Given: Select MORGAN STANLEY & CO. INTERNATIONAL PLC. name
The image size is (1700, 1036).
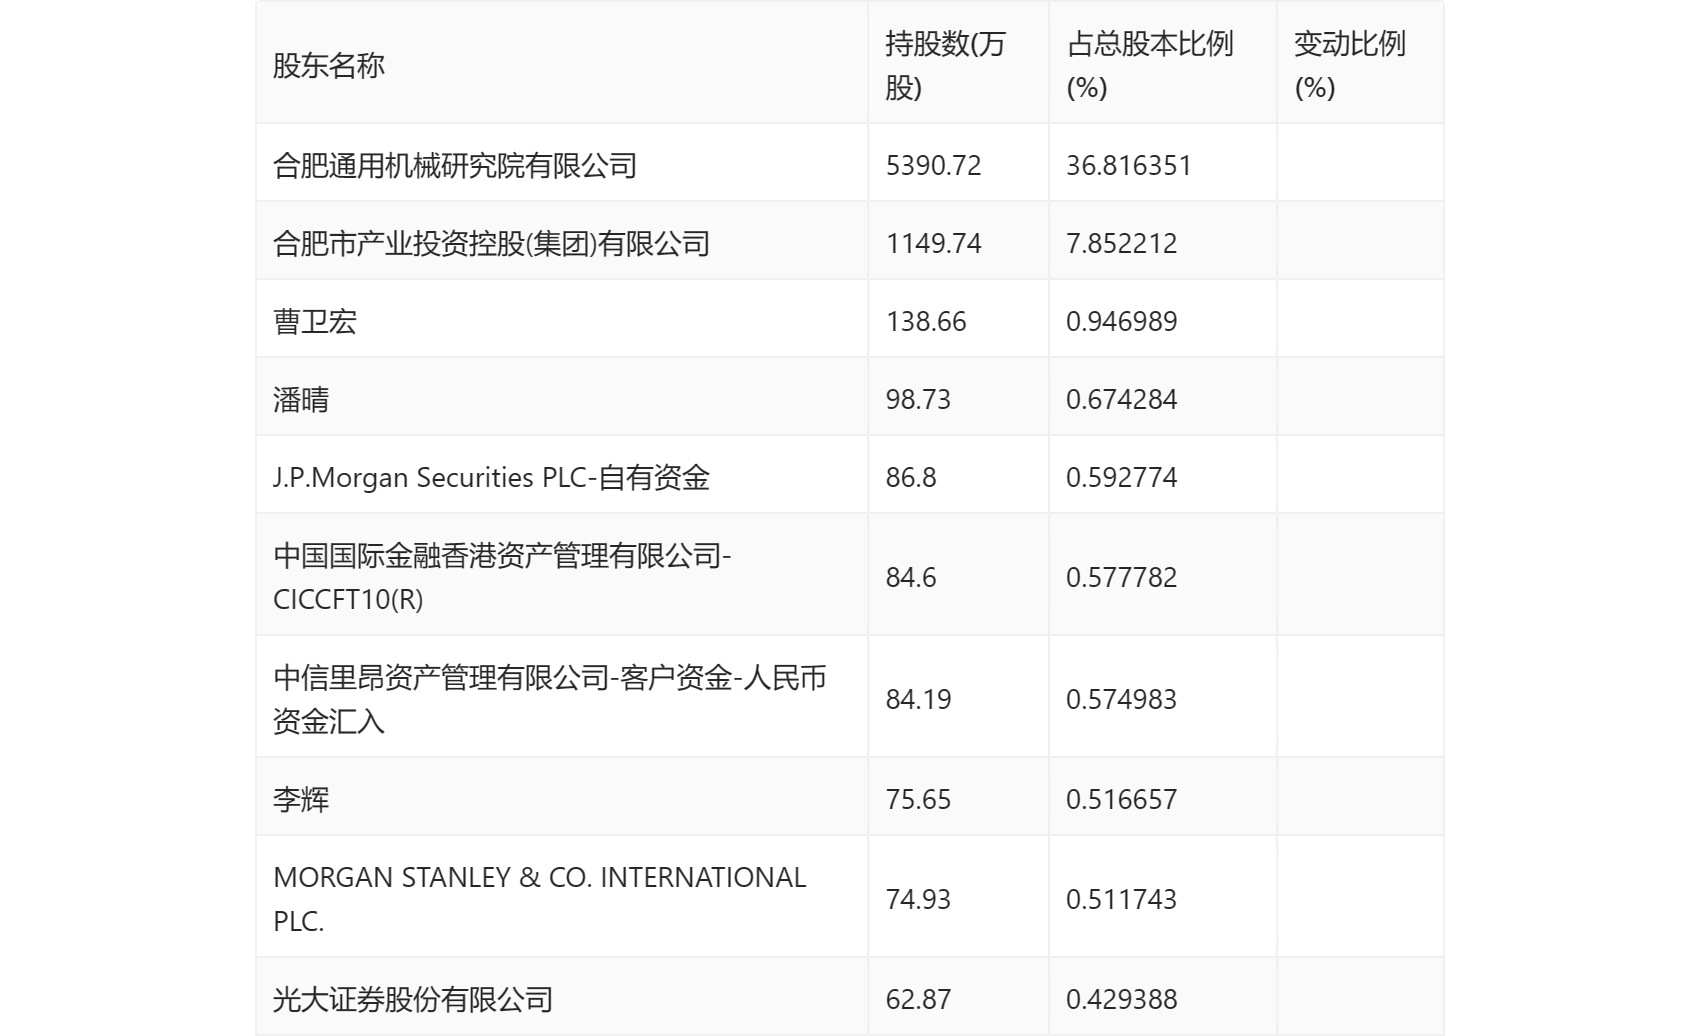Looking at the screenshot, I should pos(540,899).
